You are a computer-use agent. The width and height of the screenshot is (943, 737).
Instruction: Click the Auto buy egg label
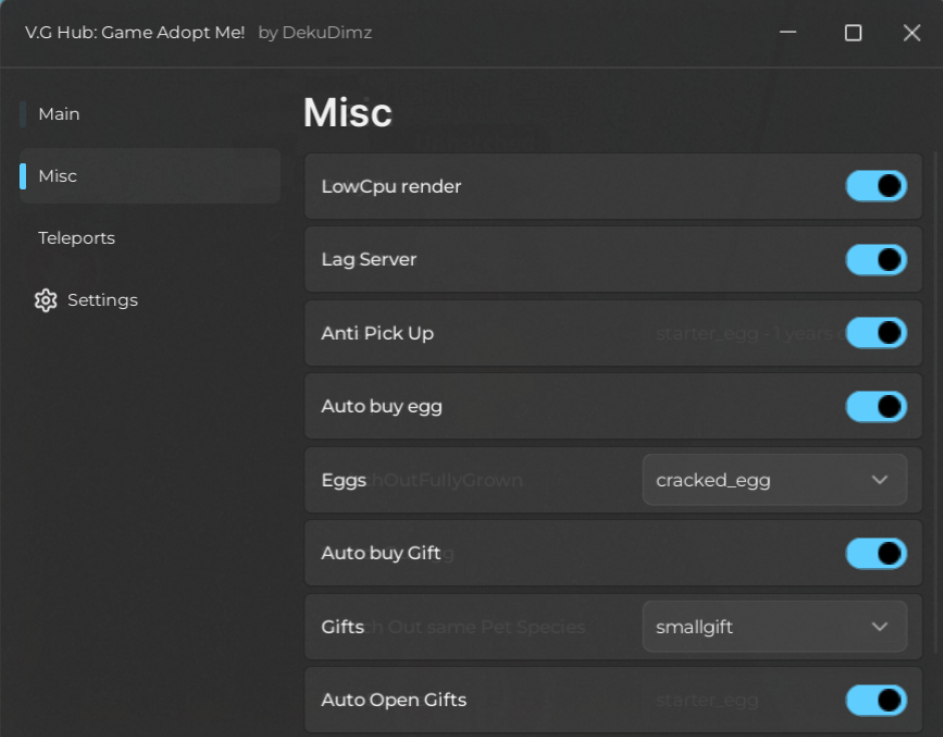coord(381,407)
